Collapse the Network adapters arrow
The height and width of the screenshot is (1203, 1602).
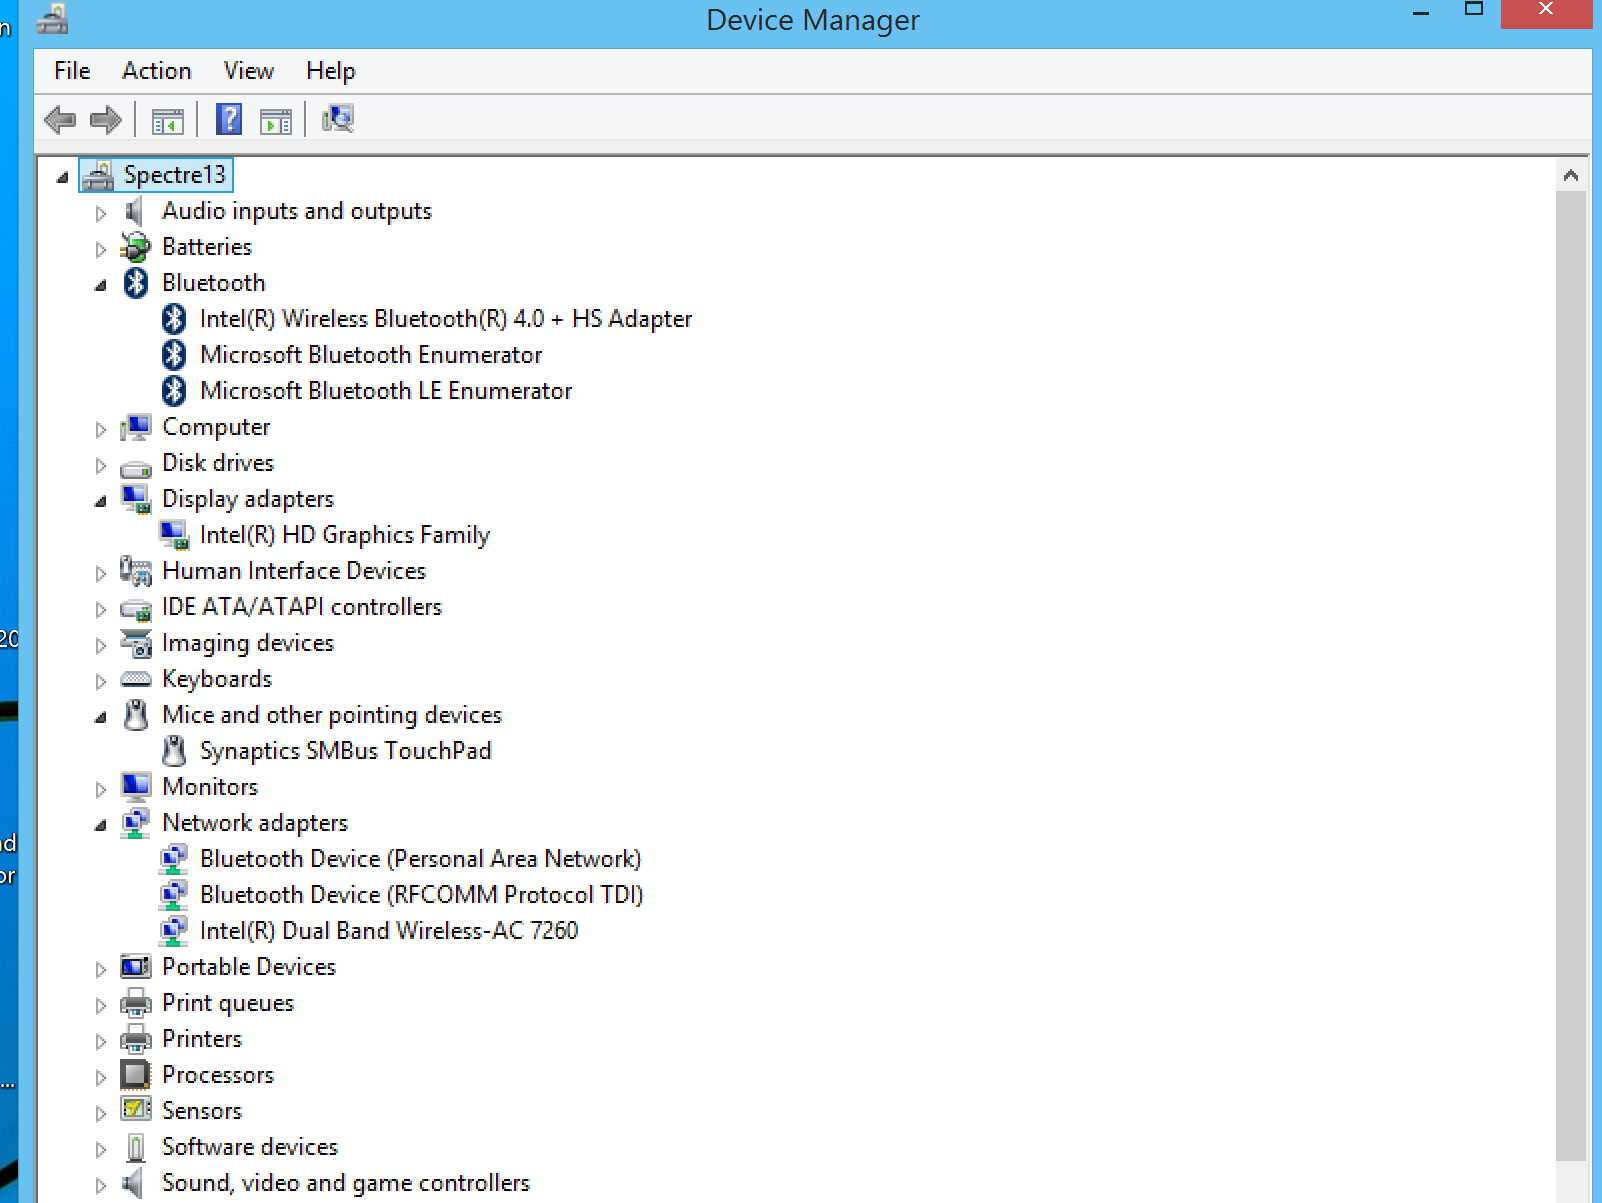(101, 825)
